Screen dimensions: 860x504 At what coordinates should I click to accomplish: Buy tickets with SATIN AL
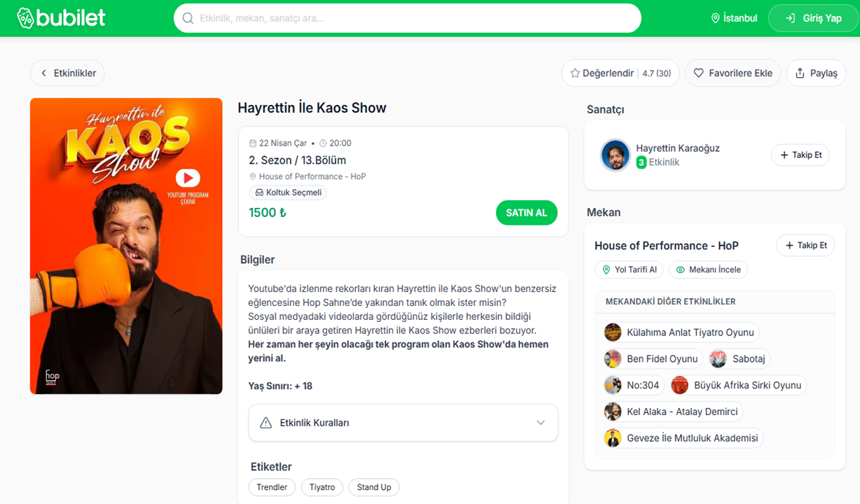tap(527, 213)
